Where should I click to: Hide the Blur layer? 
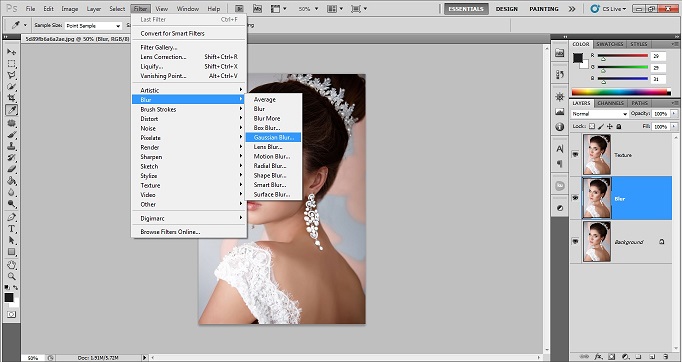[575, 198]
